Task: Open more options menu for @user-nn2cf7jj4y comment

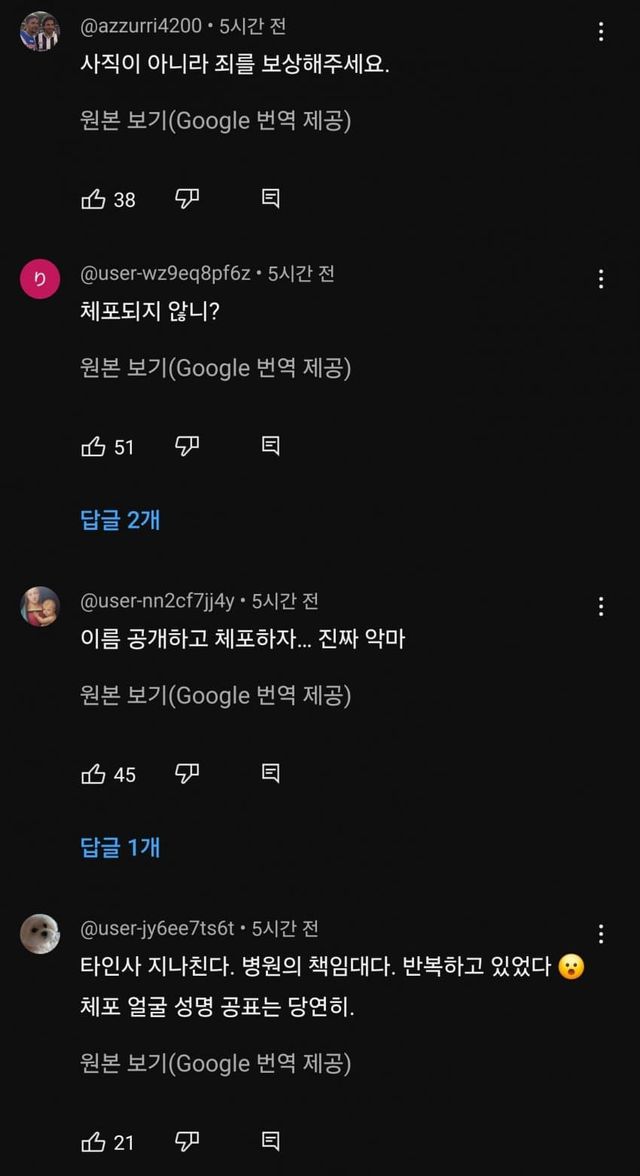Action: [x=601, y=606]
